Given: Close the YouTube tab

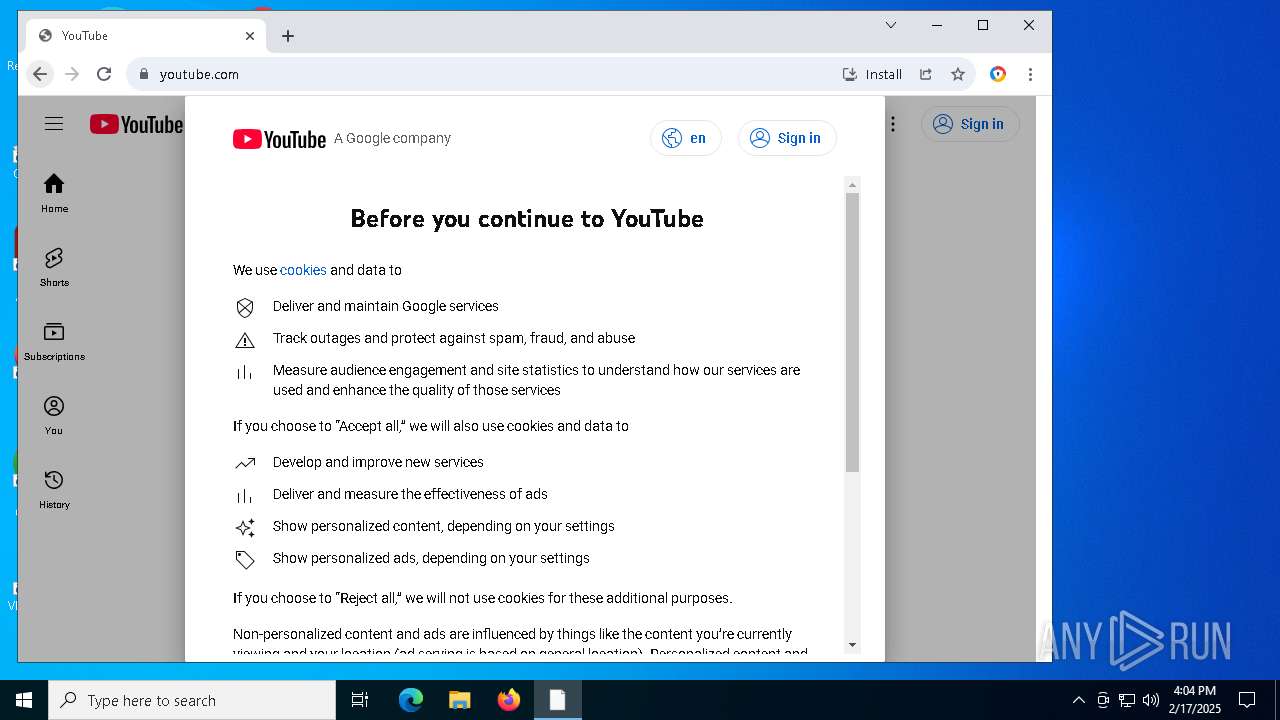Looking at the screenshot, I should (250, 36).
